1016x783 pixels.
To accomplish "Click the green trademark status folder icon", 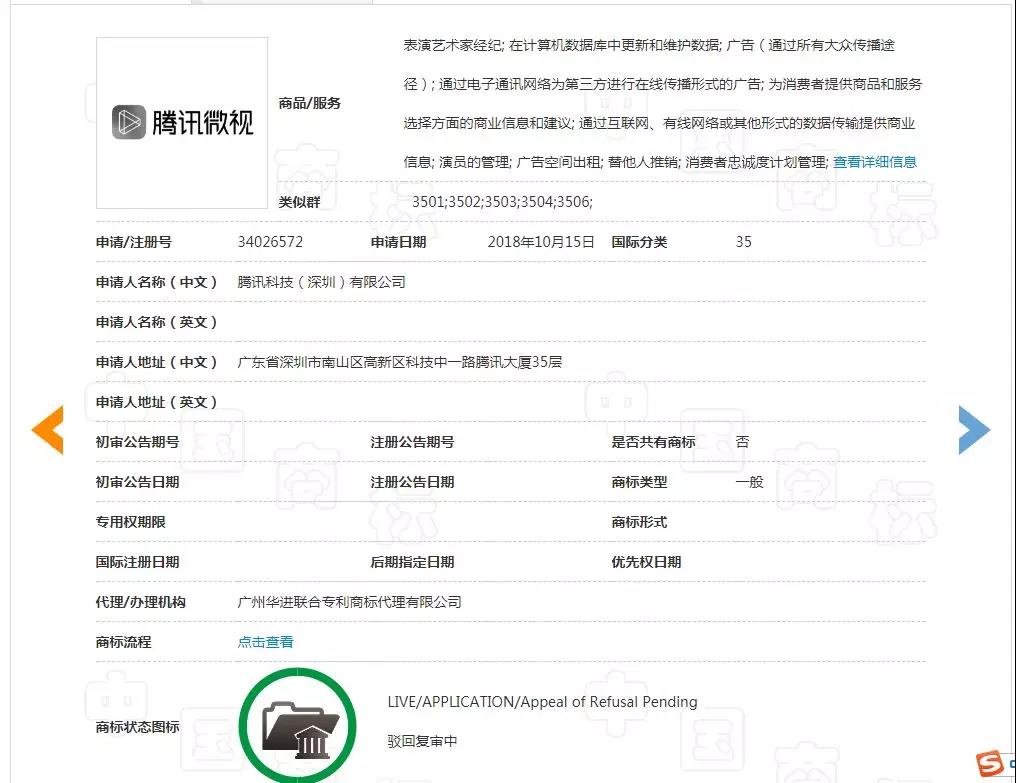I will (298, 725).
